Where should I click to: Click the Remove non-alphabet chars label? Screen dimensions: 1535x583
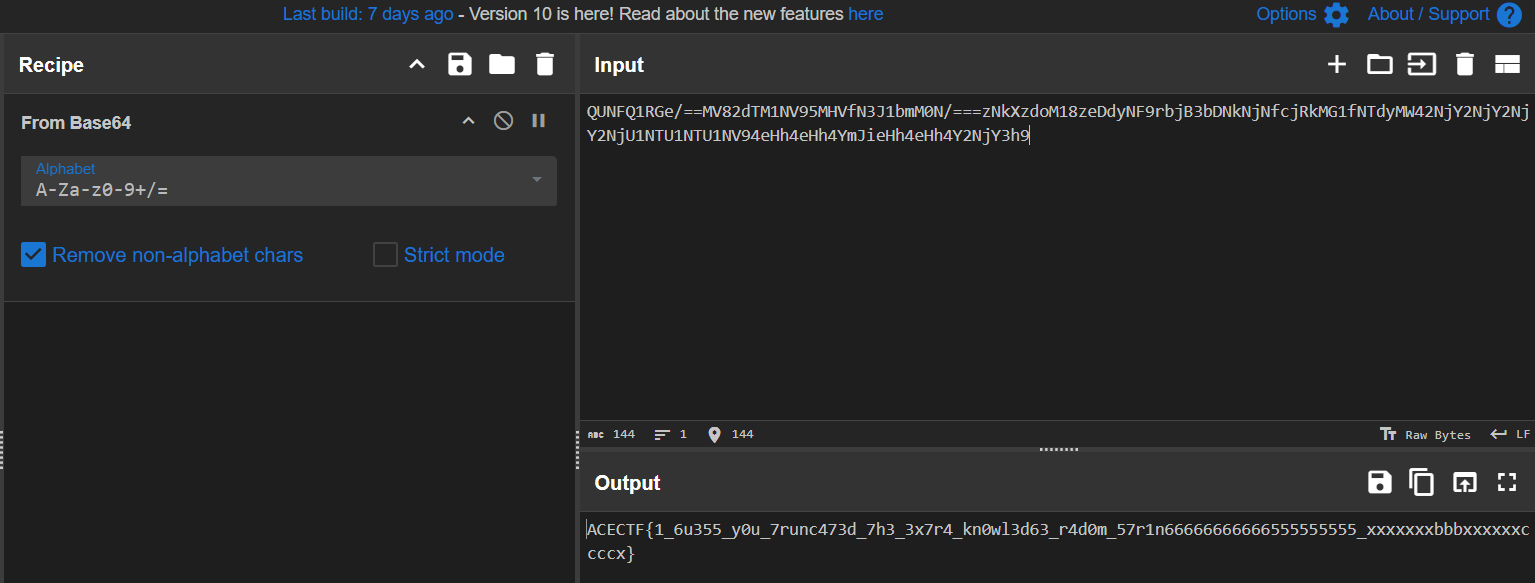point(178,255)
